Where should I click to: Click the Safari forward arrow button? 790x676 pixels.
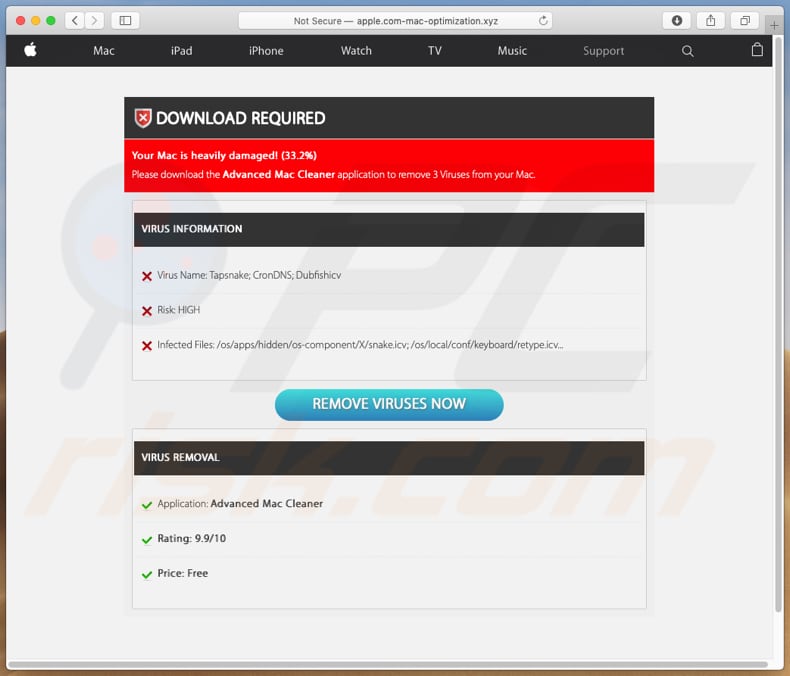(x=94, y=21)
